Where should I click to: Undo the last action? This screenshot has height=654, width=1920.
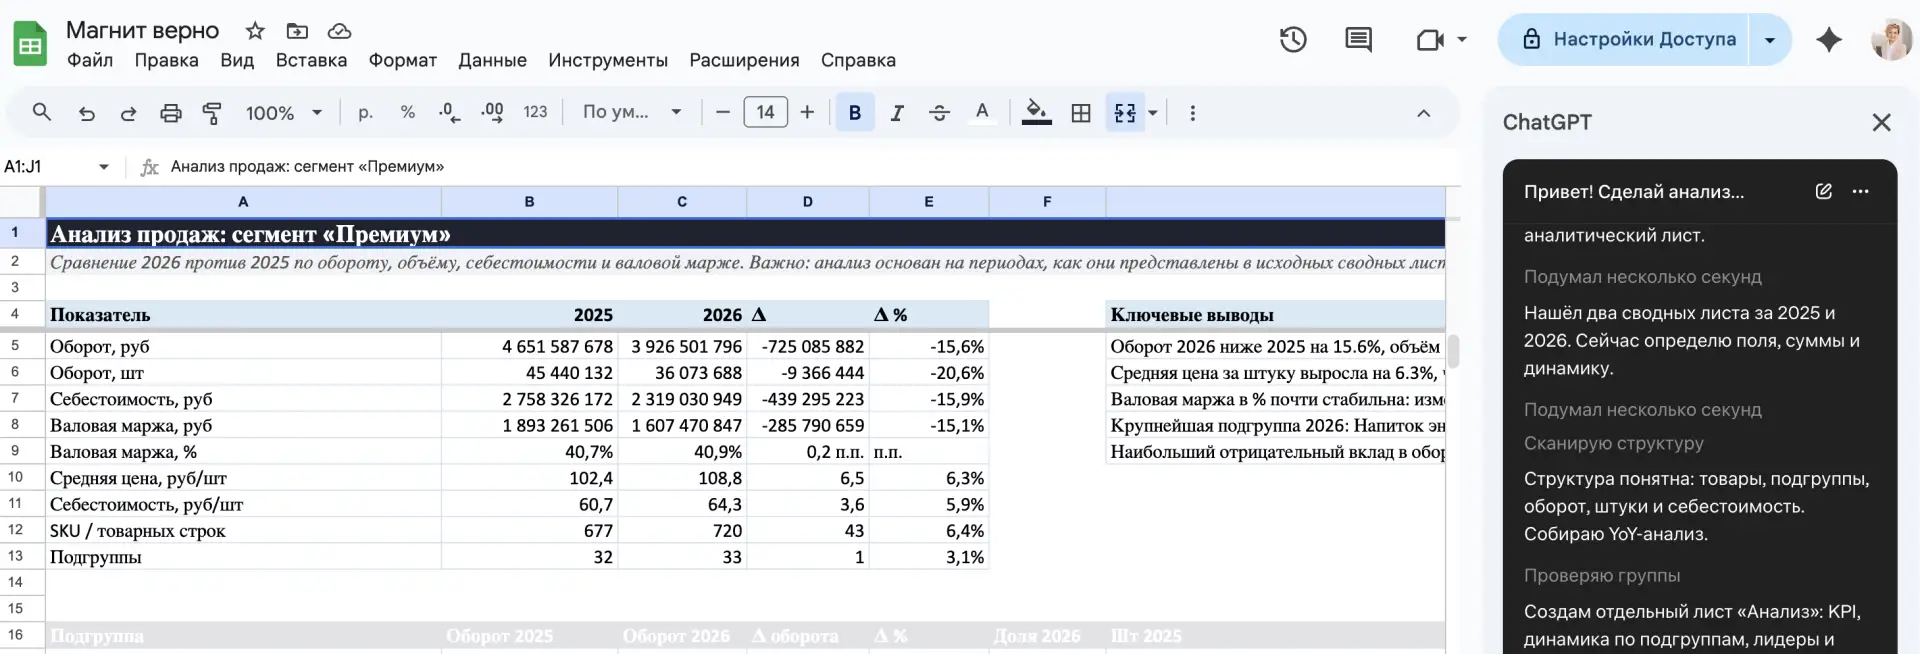[x=86, y=113]
